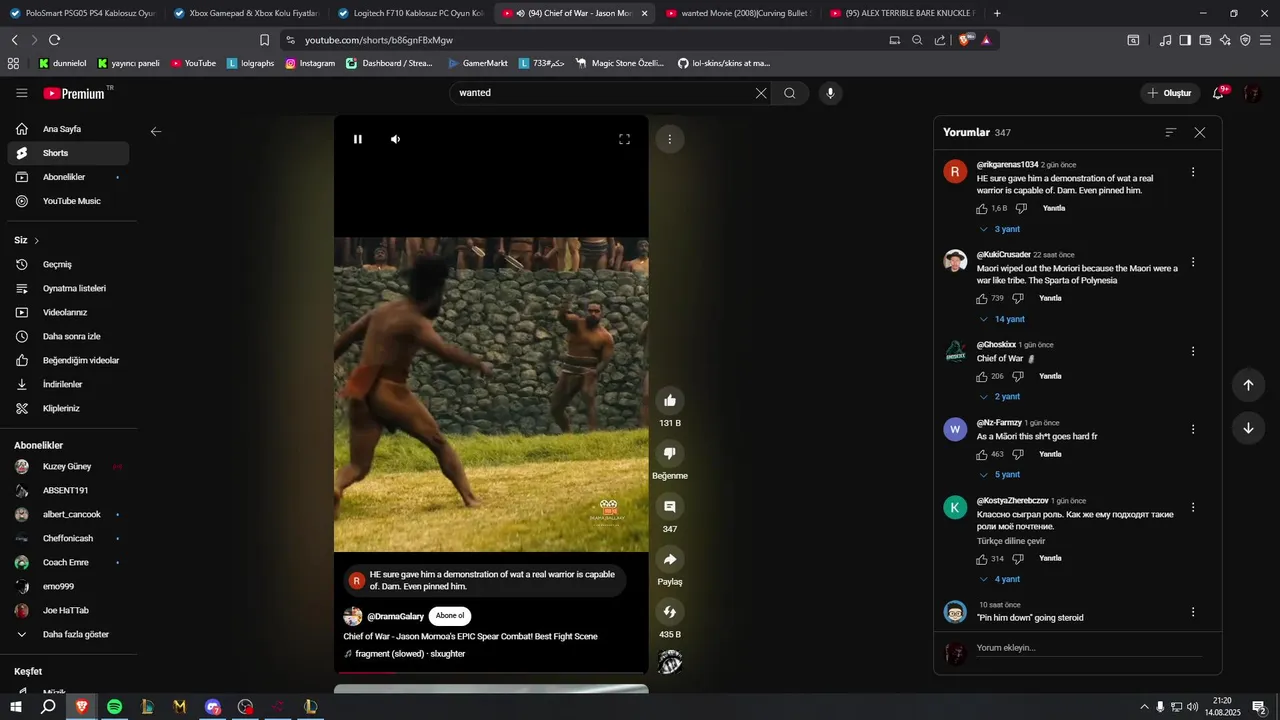This screenshot has width=1280, height=720.
Task: Dislike the @KostyaZherebczov comment
Action: 1018,559
